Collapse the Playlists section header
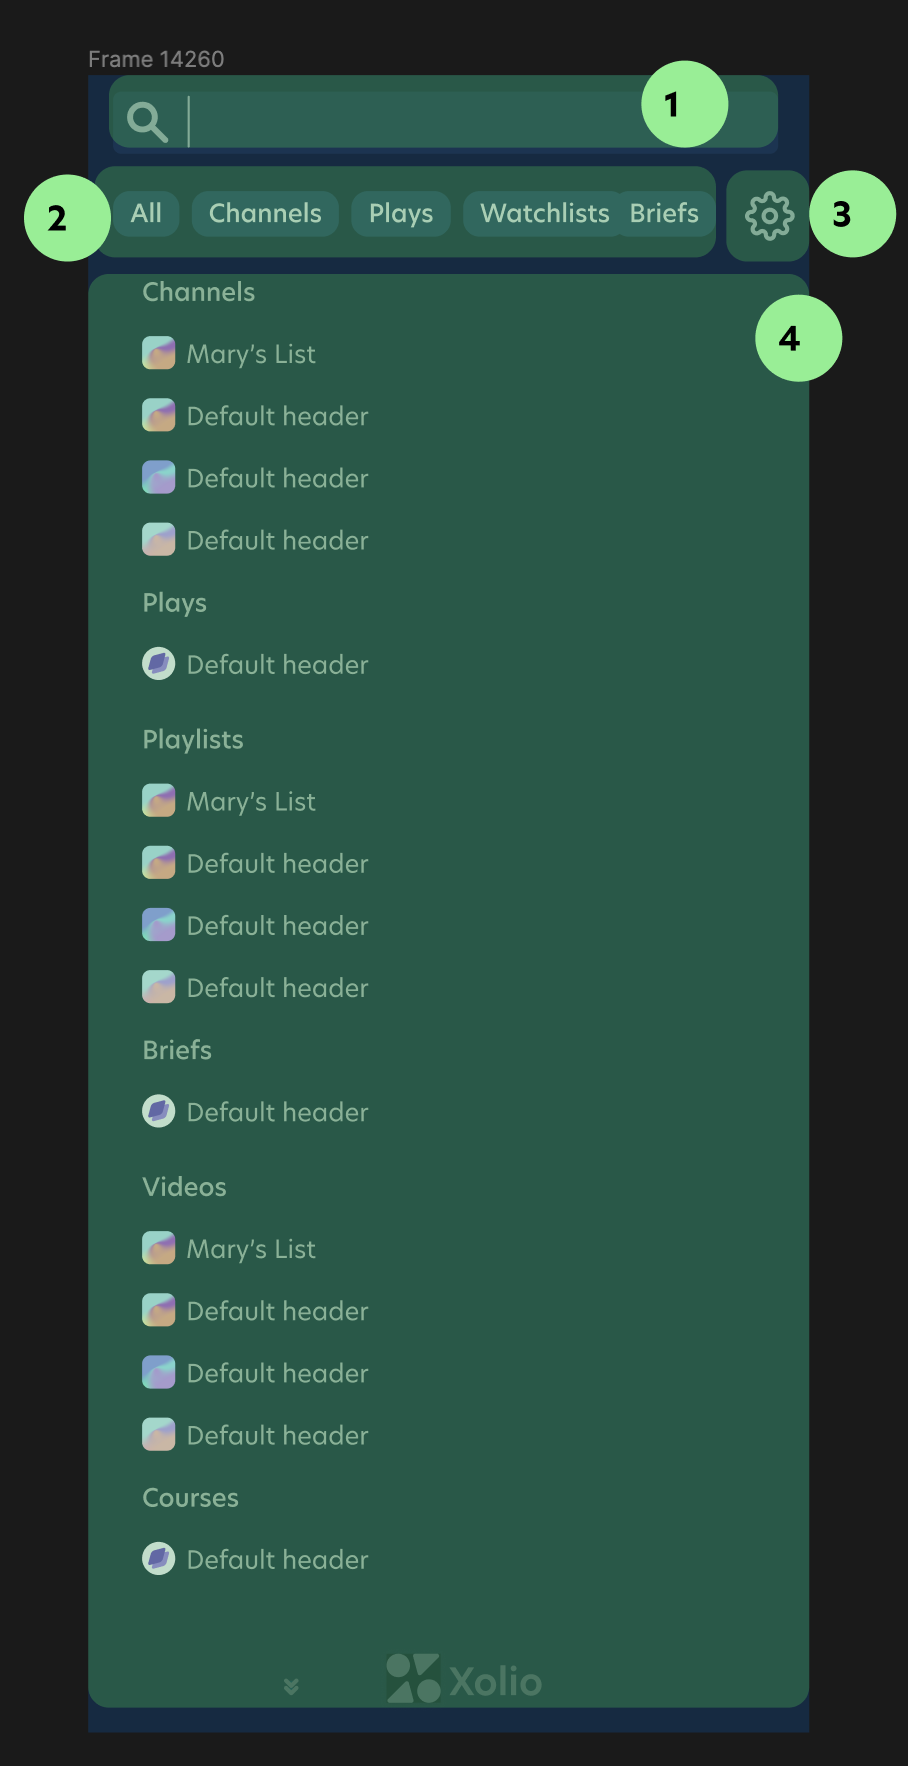 coord(193,739)
